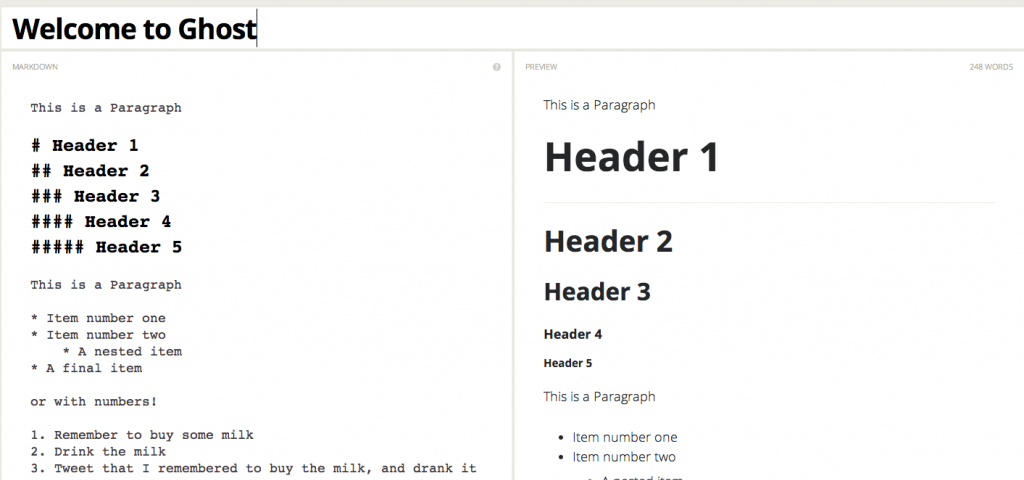Image resolution: width=1024 pixels, height=480 pixels.
Task: Click '* A nested item' in editor
Action: pyautogui.click(x=122, y=351)
